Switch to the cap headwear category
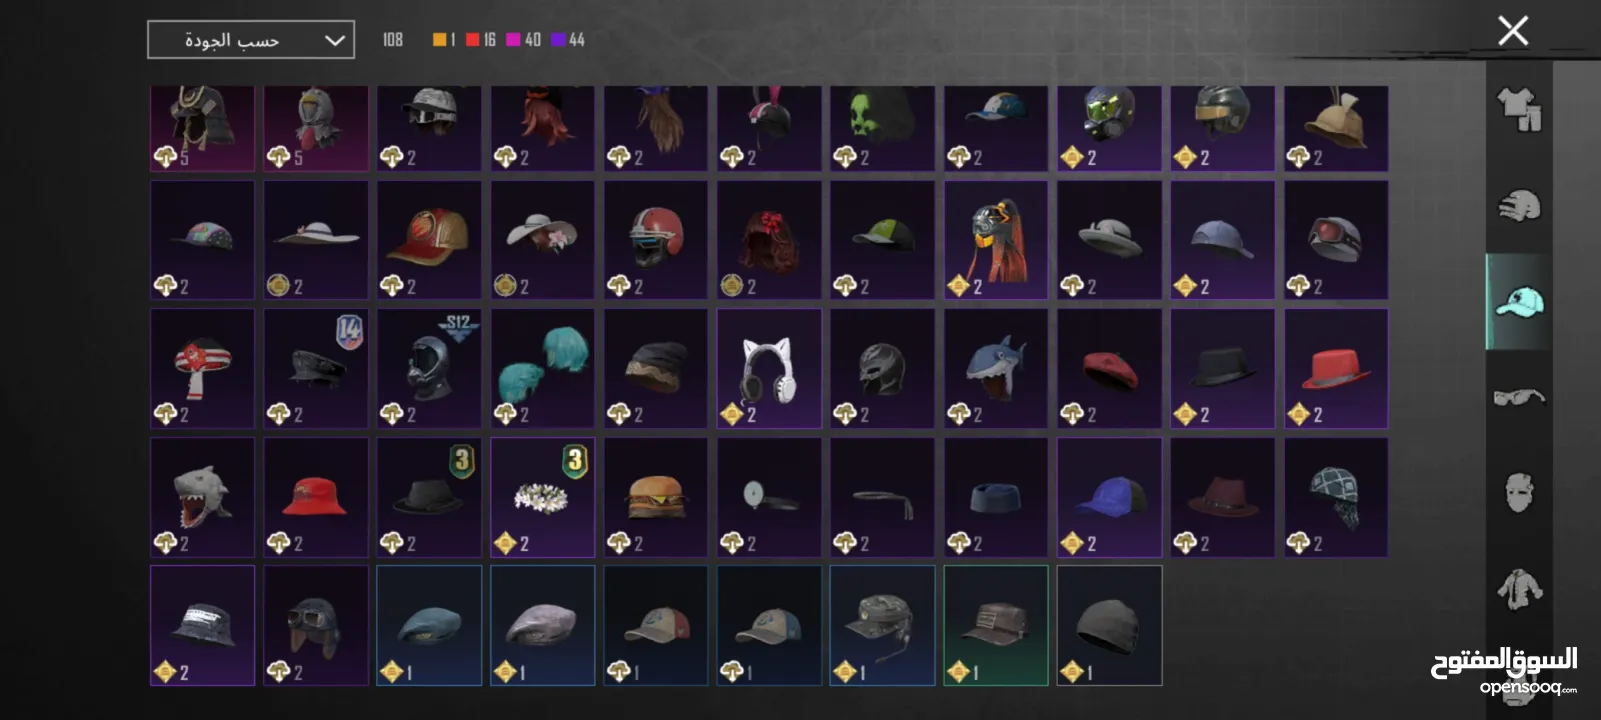 (1518, 301)
